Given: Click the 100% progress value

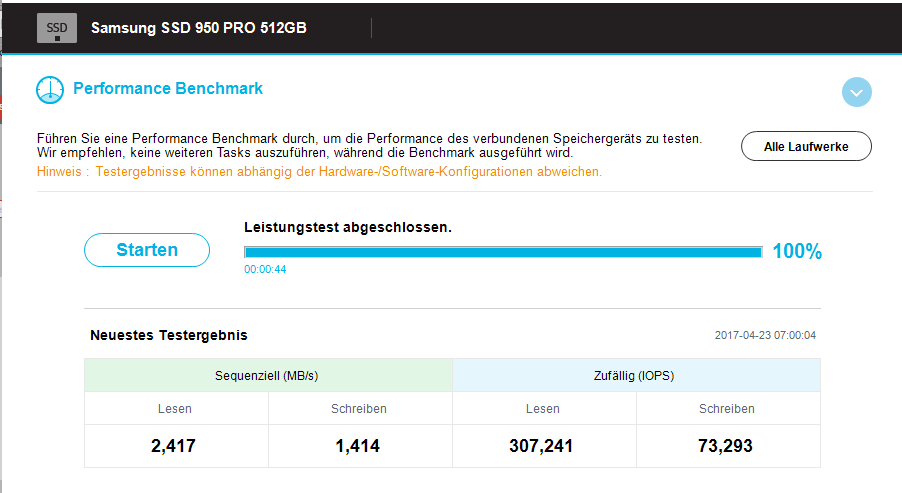Looking at the screenshot, I should click(x=797, y=251).
